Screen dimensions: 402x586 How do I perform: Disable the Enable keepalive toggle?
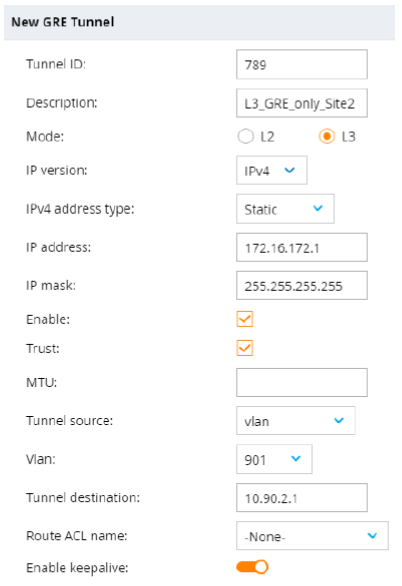tap(252, 567)
